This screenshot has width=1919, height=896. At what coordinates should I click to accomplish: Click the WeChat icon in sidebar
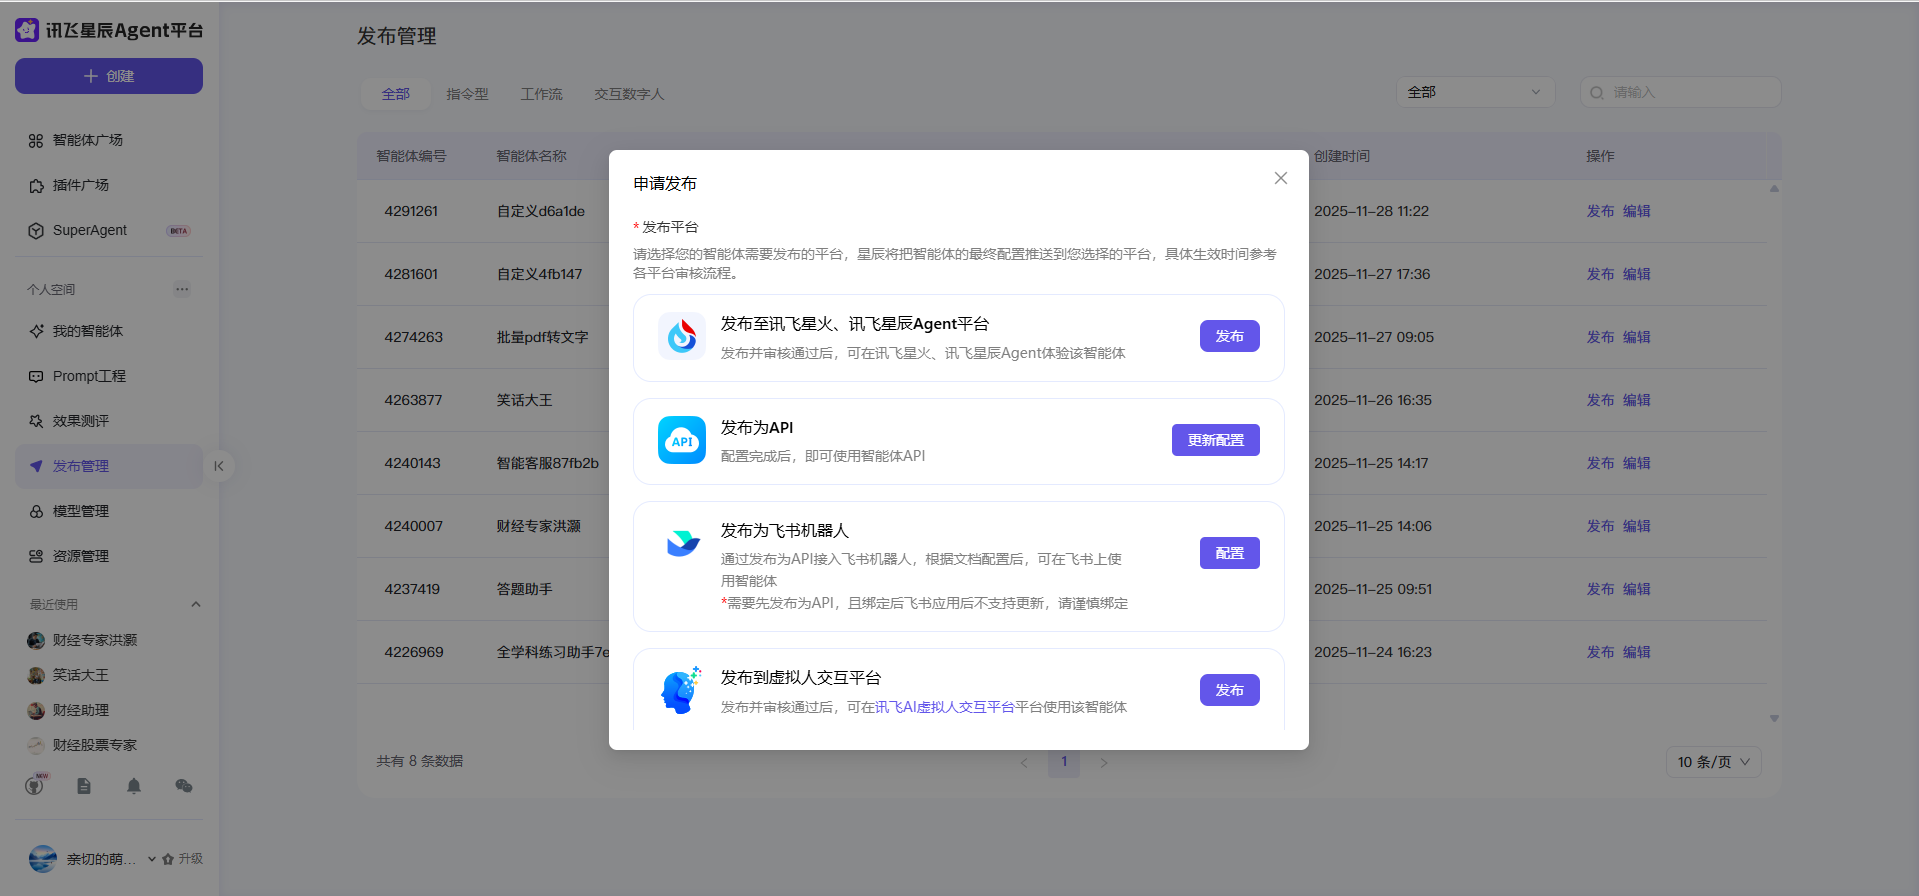(183, 786)
